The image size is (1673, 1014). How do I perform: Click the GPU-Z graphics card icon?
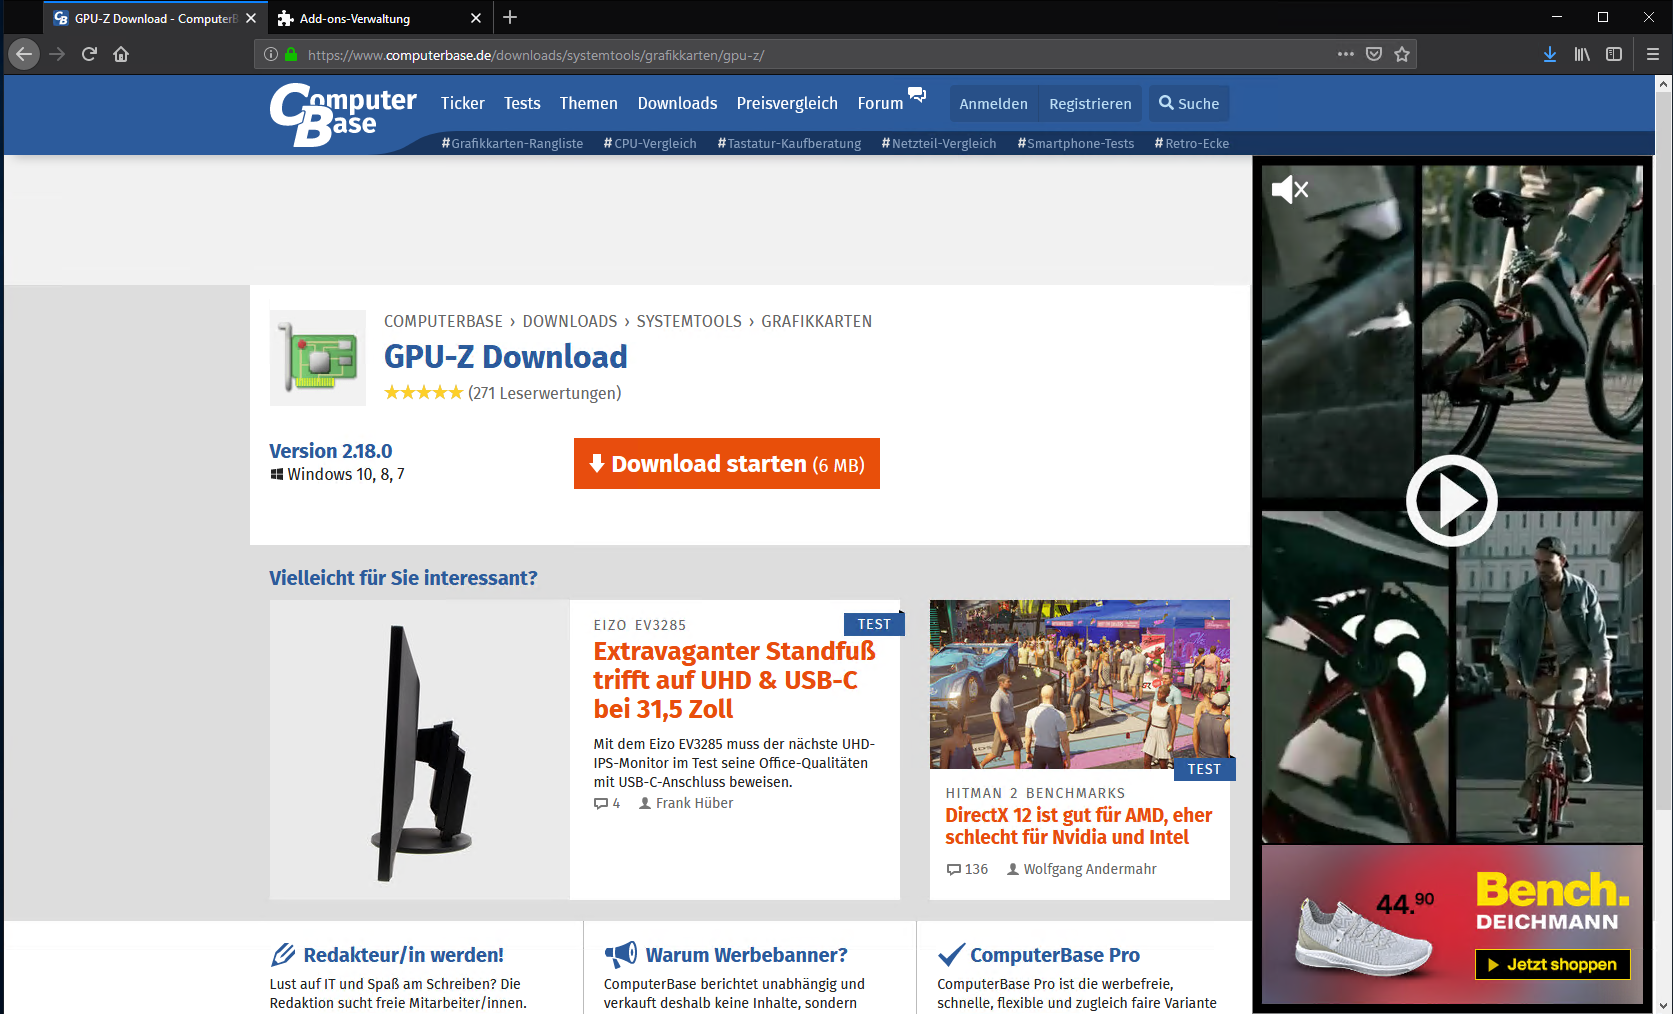click(x=318, y=358)
